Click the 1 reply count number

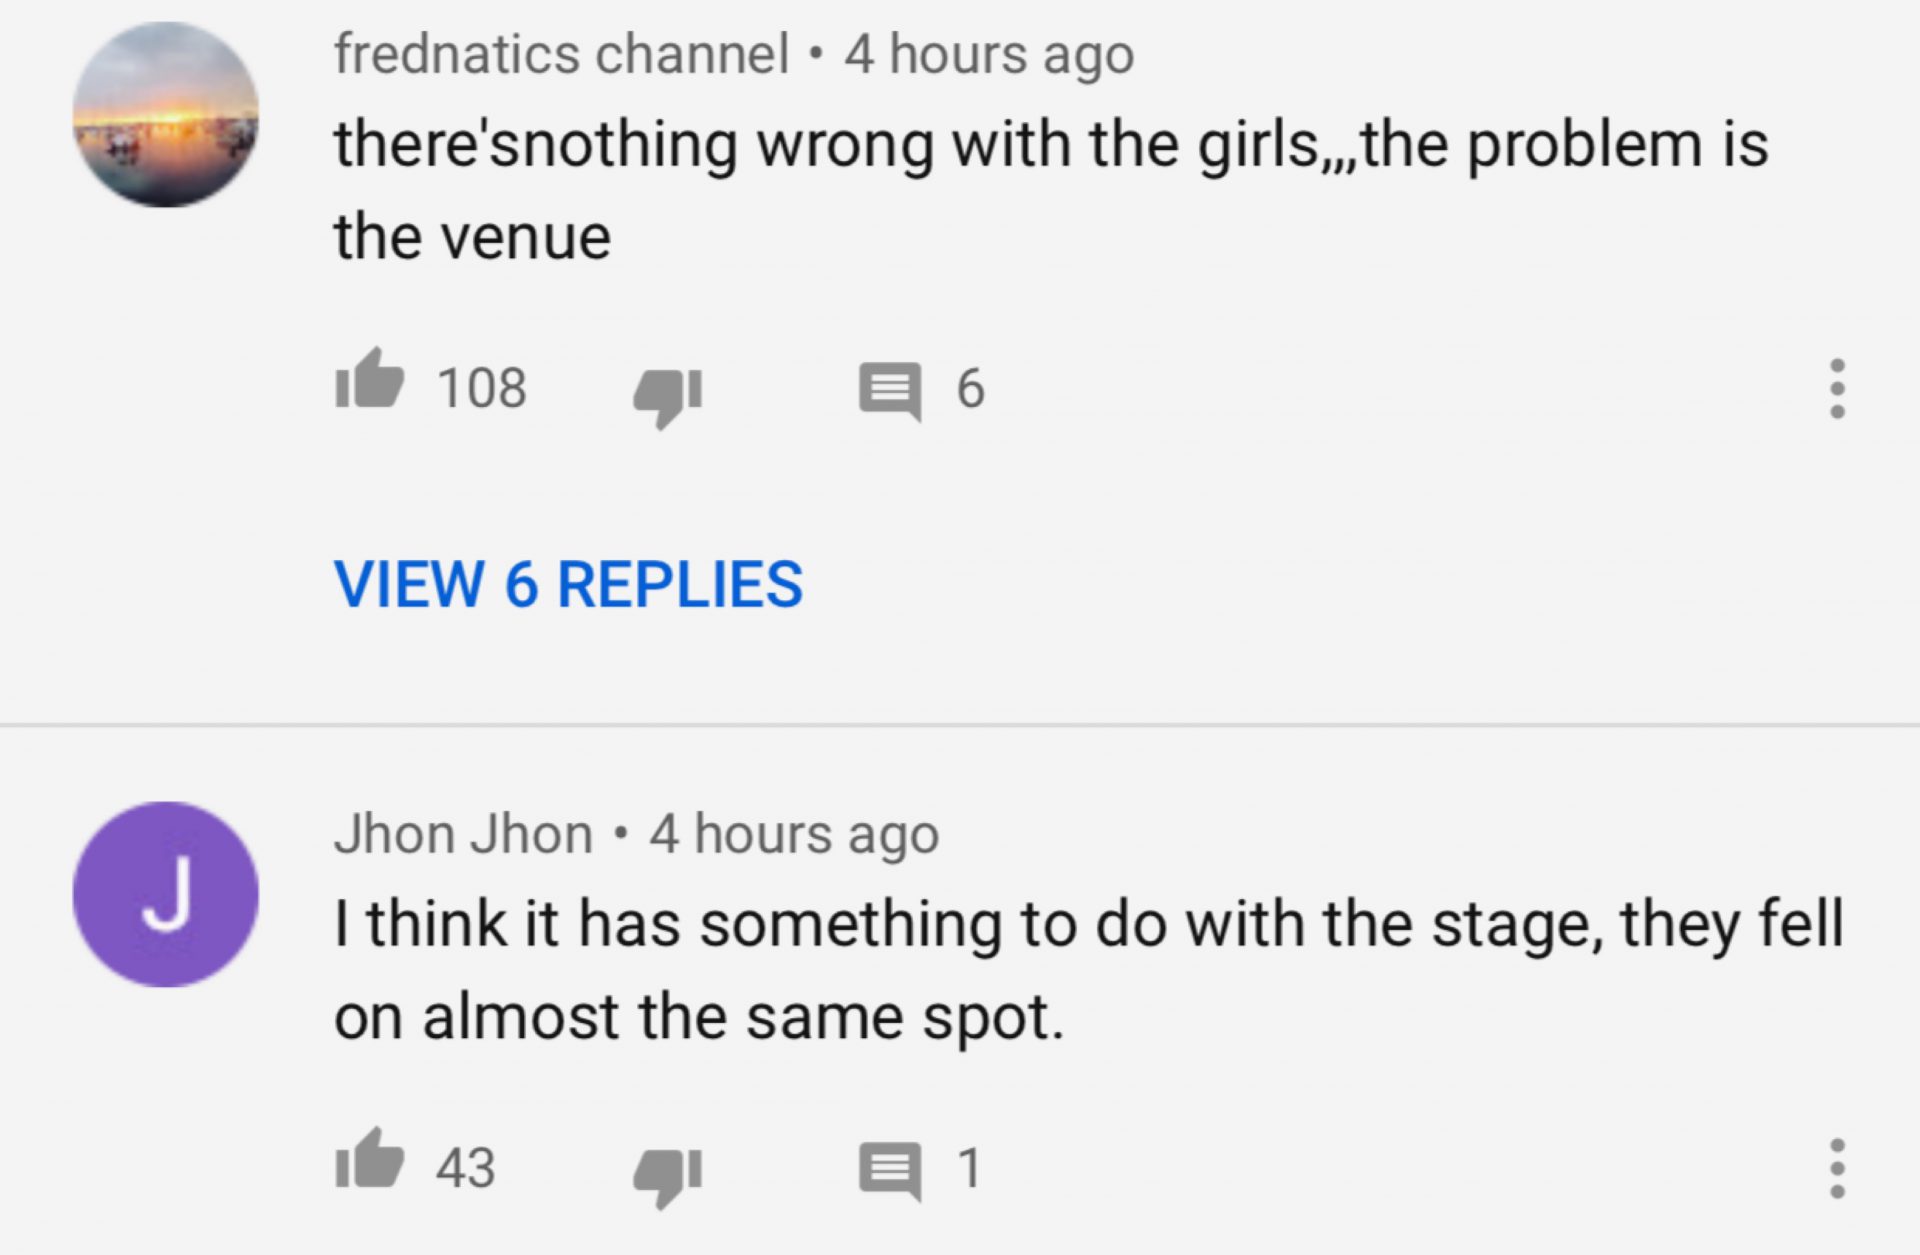click(x=969, y=1168)
